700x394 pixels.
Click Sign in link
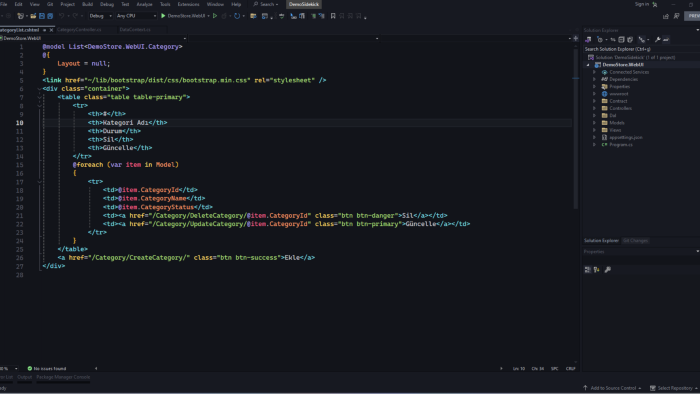click(x=642, y=4)
